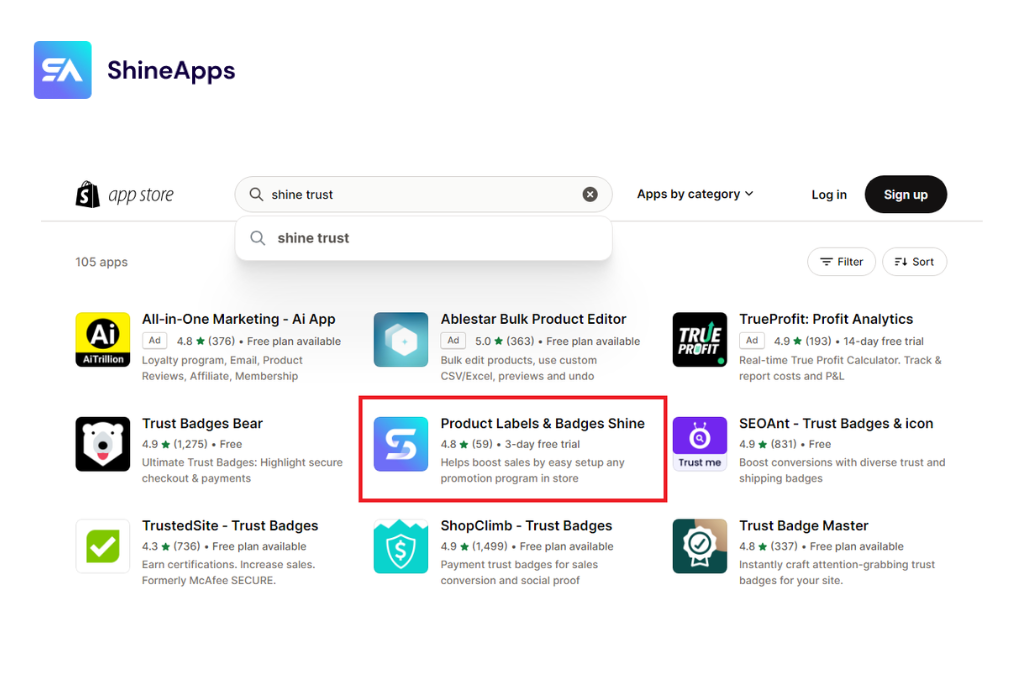1024x700 pixels.
Task: Open the TrueProfit: Profit Analytics title
Action: (x=826, y=319)
